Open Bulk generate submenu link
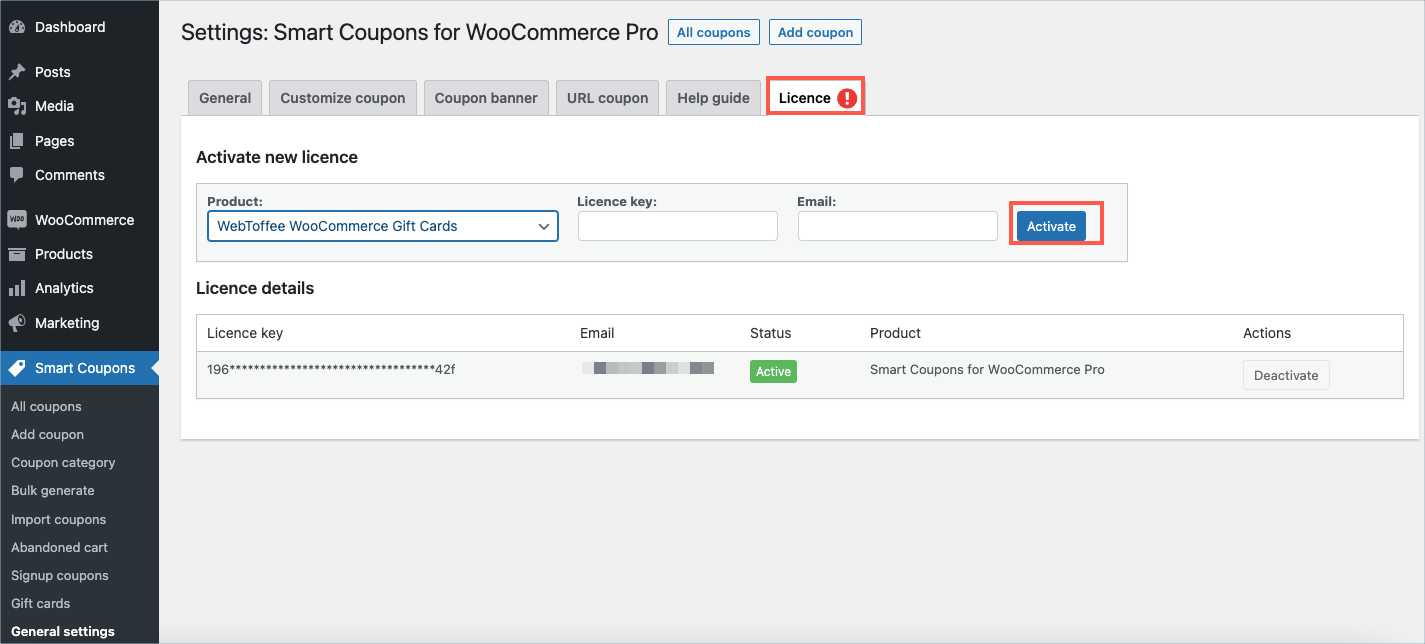Viewport: 1425px width, 644px height. [53, 491]
